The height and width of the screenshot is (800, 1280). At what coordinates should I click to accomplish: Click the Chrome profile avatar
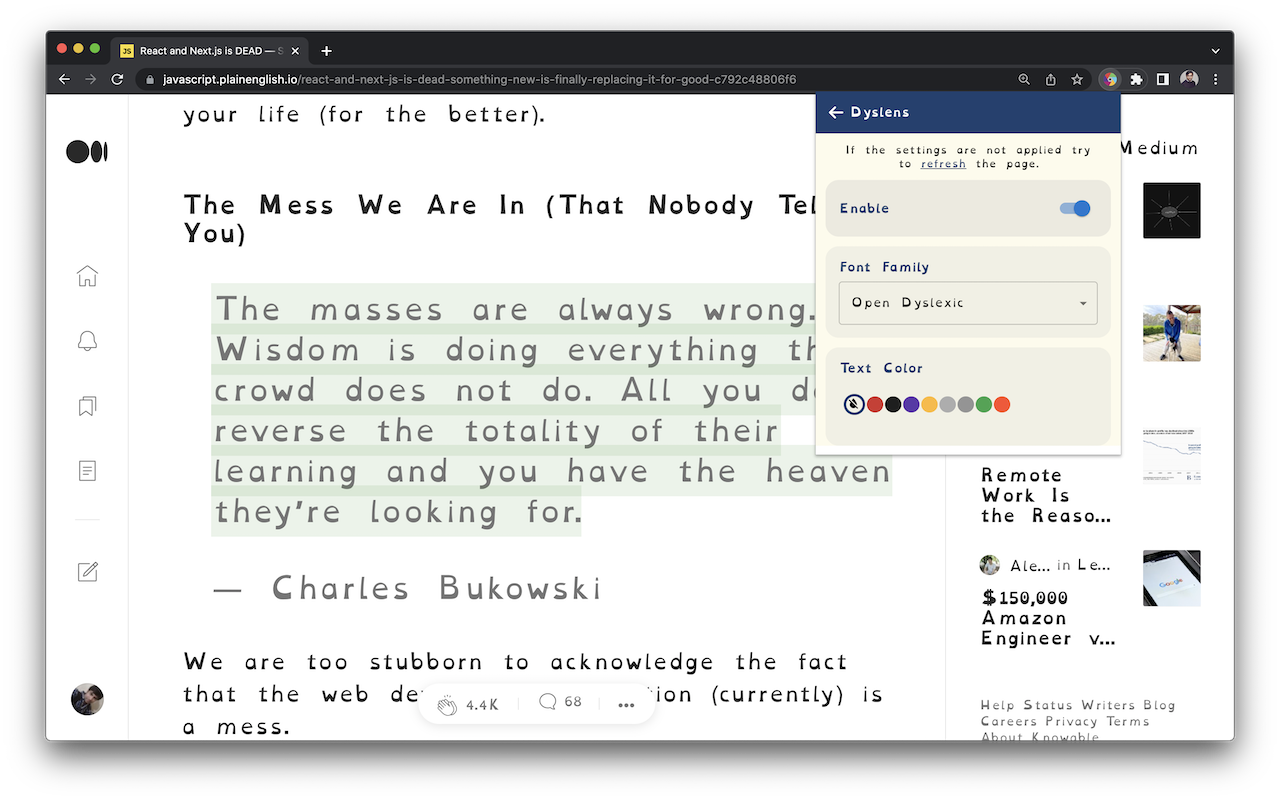[1189, 79]
